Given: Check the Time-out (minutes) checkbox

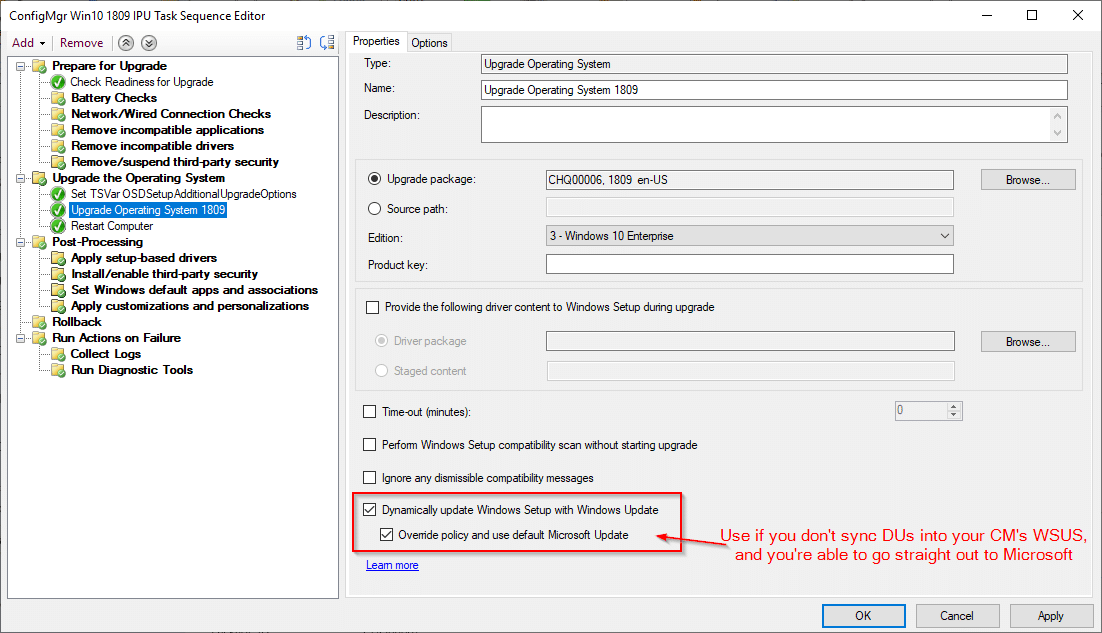Looking at the screenshot, I should click(370, 412).
